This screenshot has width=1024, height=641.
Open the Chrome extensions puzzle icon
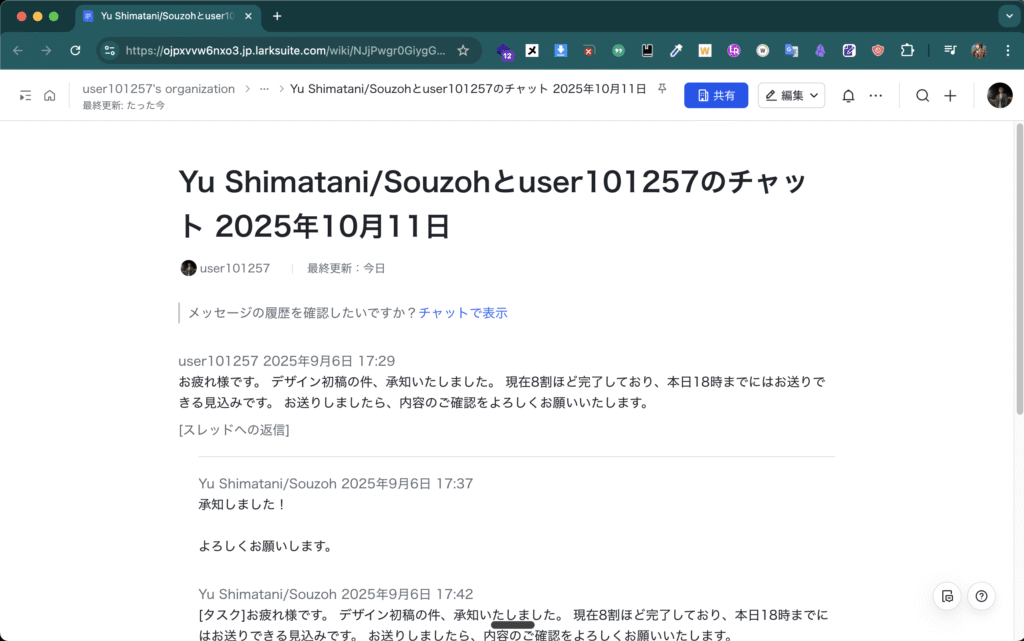(x=907, y=50)
